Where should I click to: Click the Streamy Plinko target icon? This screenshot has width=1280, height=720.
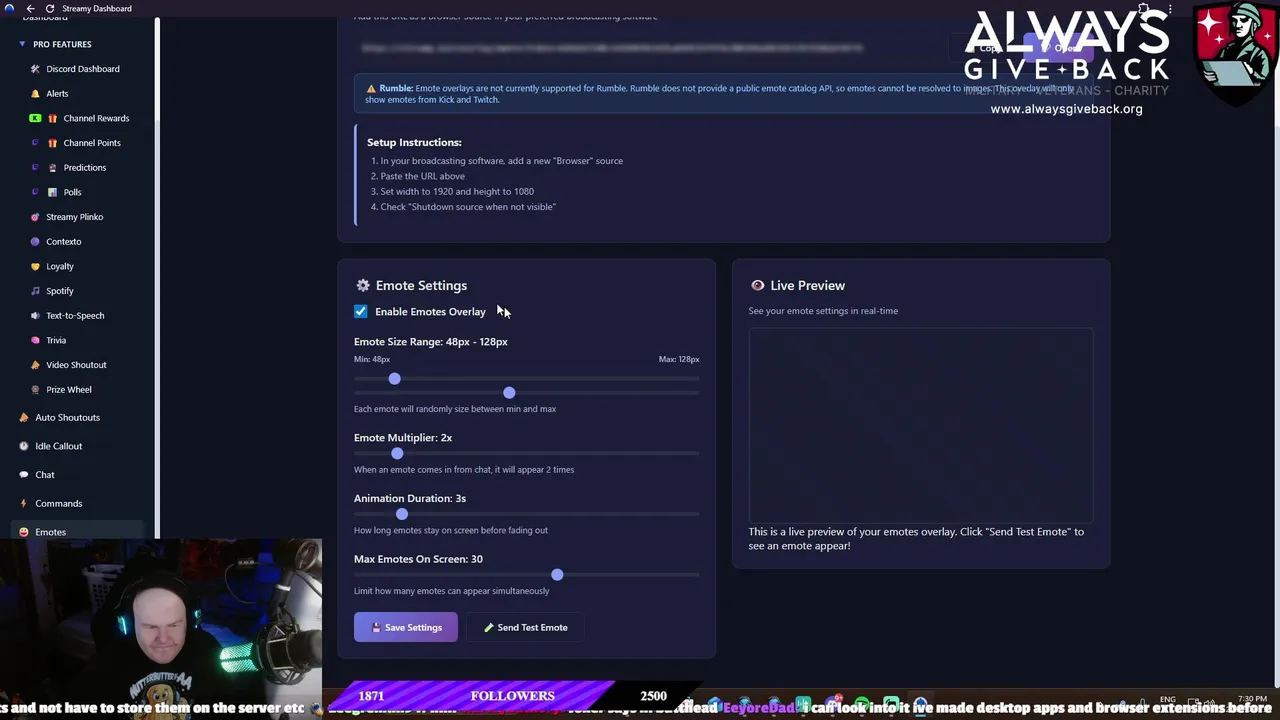pyautogui.click(x=36, y=217)
